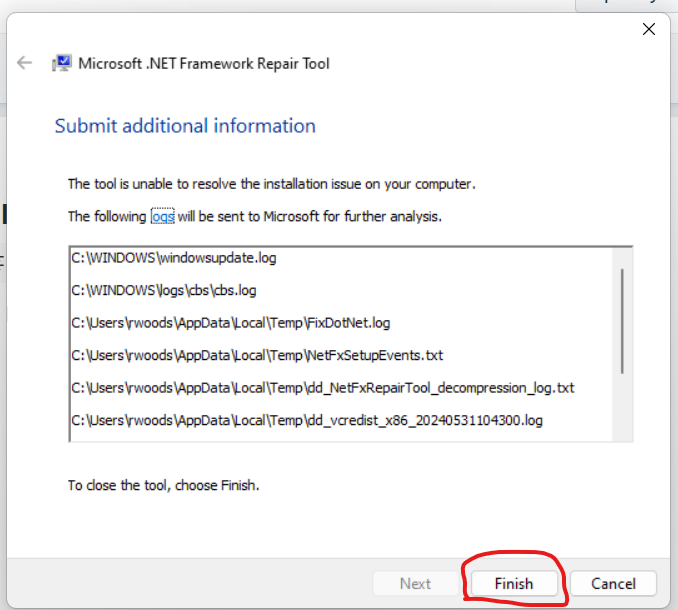678x610 pixels.
Task: Close the Repair Tool dialog
Action: pyautogui.click(x=649, y=29)
